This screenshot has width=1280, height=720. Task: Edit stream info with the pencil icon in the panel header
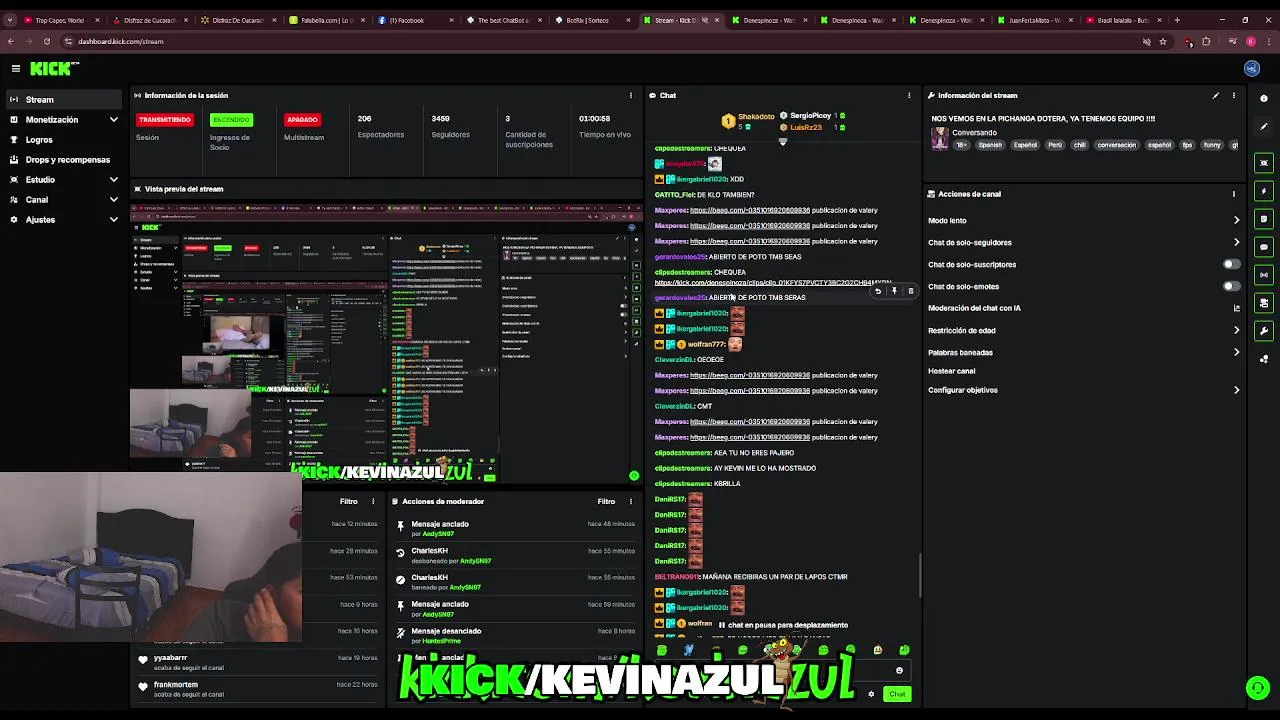coord(1216,96)
